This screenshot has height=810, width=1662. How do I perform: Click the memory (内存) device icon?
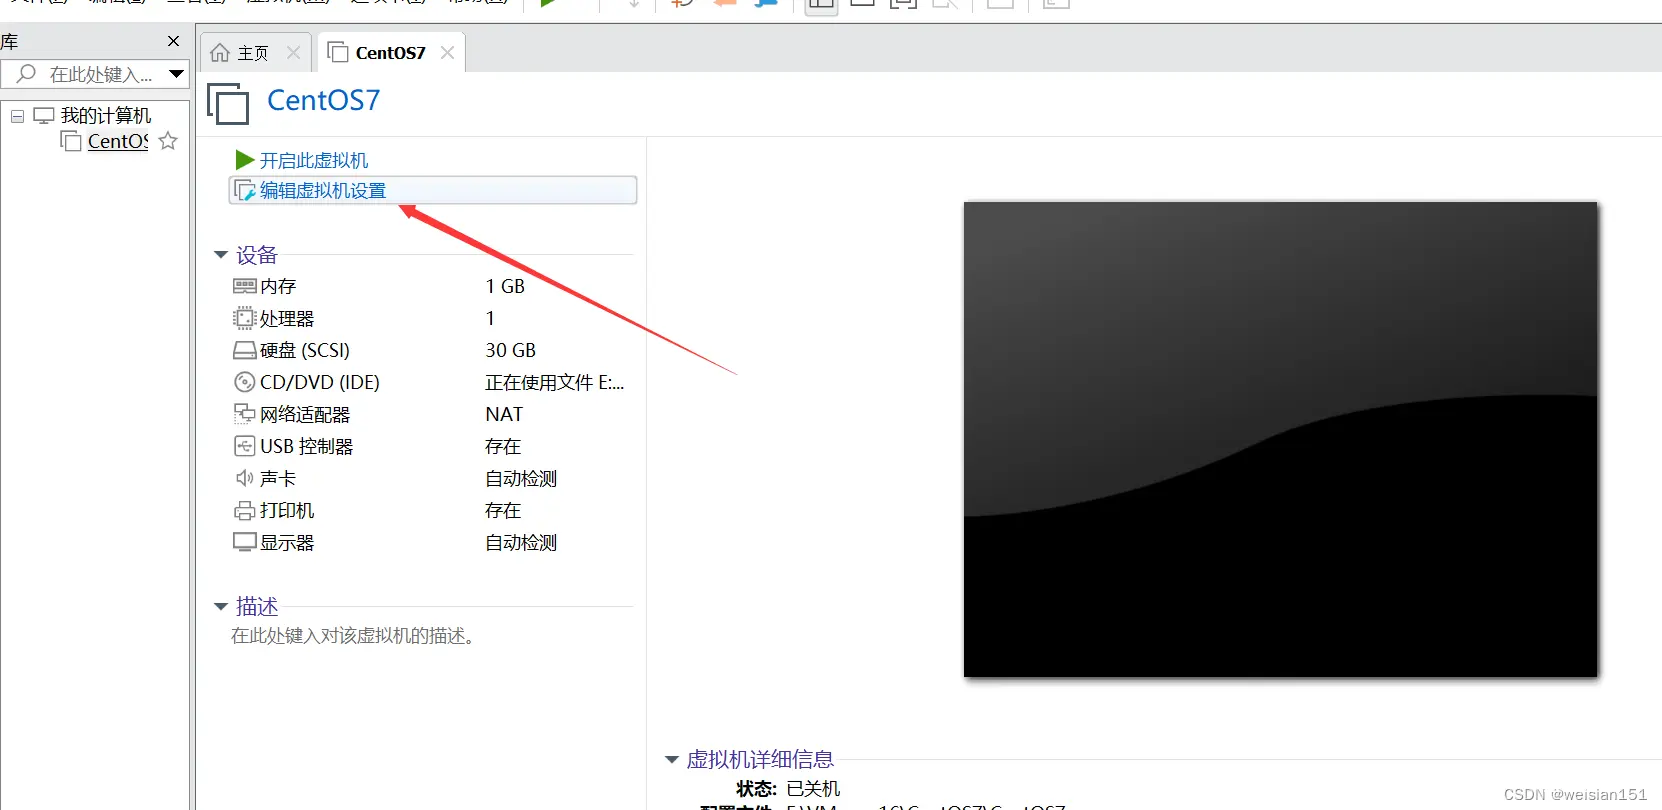click(x=244, y=286)
